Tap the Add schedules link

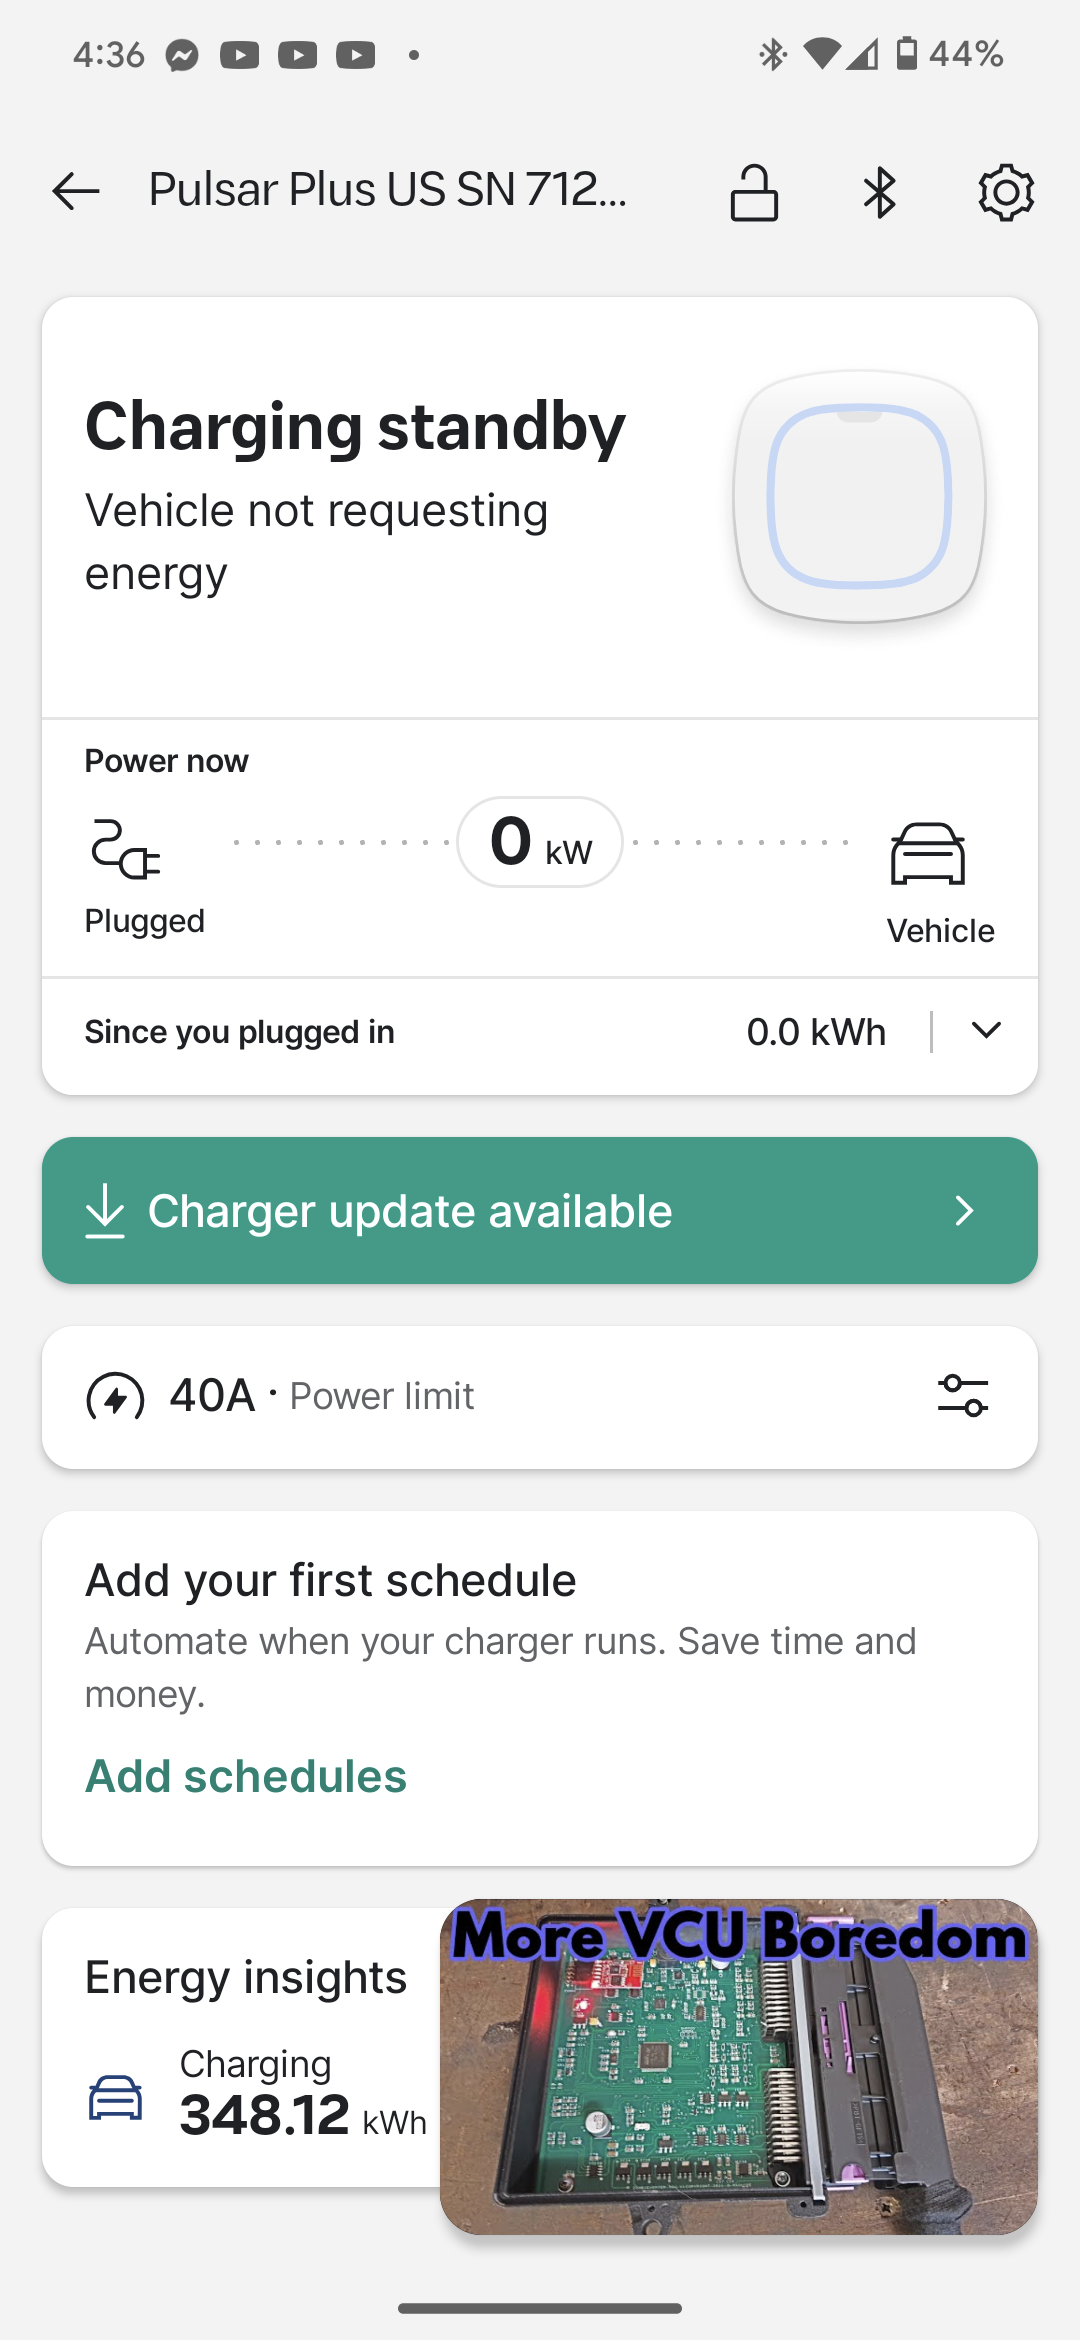click(246, 1777)
